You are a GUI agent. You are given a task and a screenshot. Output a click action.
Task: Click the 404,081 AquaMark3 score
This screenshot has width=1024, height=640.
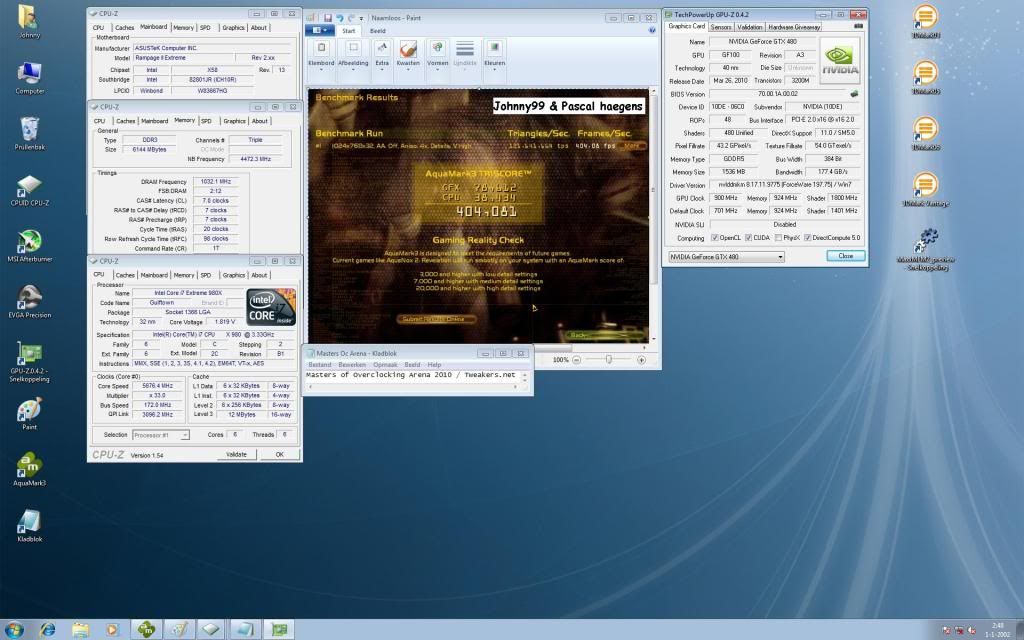coord(486,212)
